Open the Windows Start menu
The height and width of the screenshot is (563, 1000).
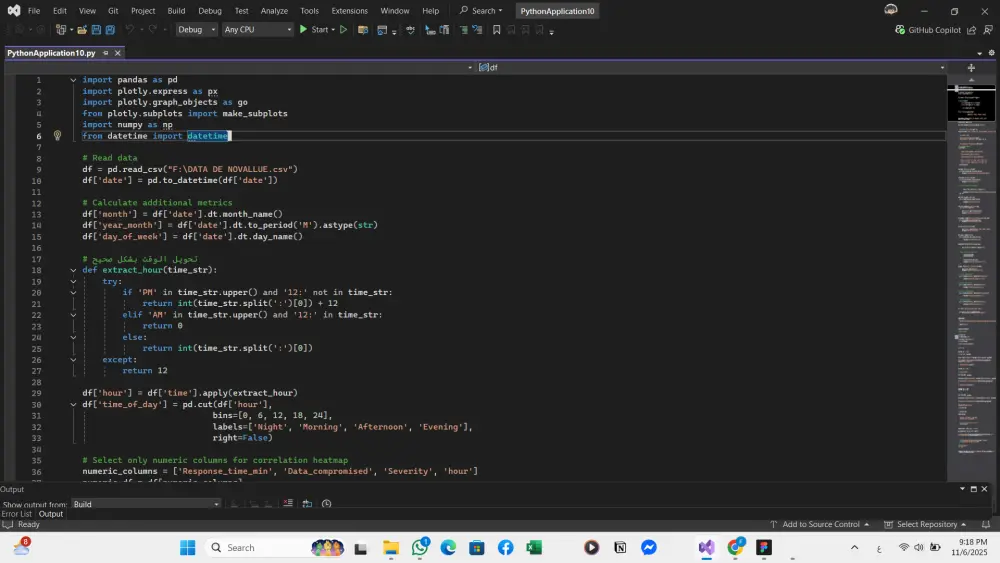point(188,548)
